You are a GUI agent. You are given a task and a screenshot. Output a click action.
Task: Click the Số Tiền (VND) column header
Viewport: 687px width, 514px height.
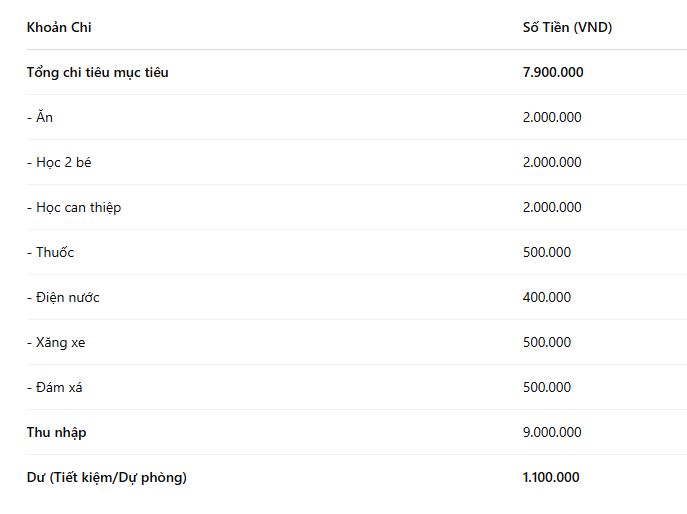pos(567,28)
